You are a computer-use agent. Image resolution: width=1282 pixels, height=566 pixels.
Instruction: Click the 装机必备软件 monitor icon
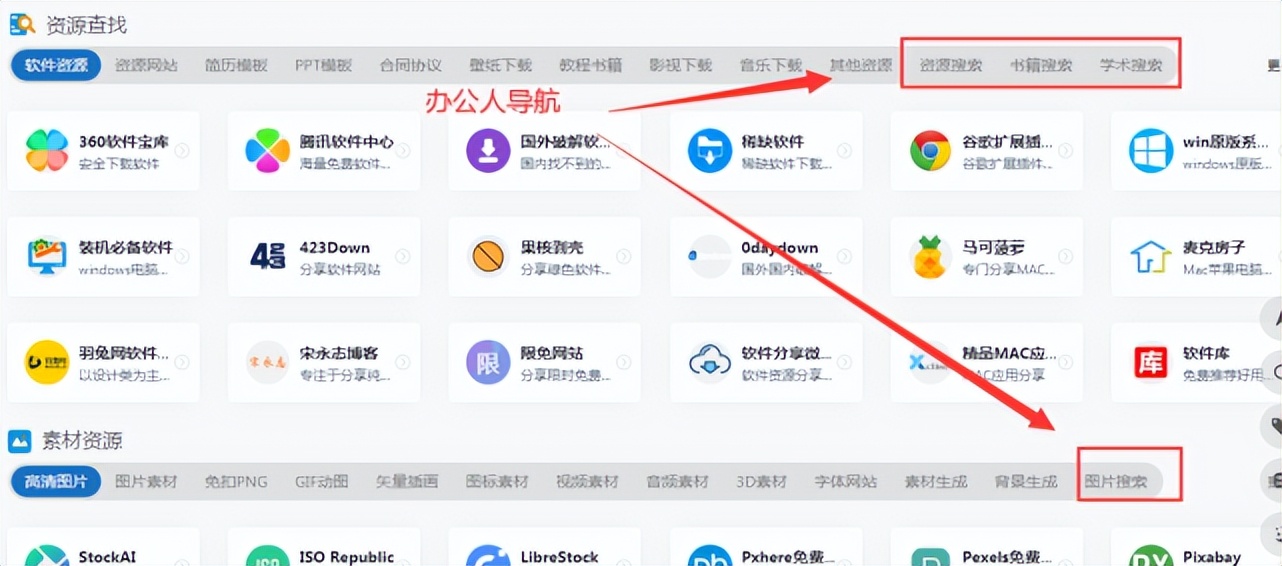pos(46,257)
